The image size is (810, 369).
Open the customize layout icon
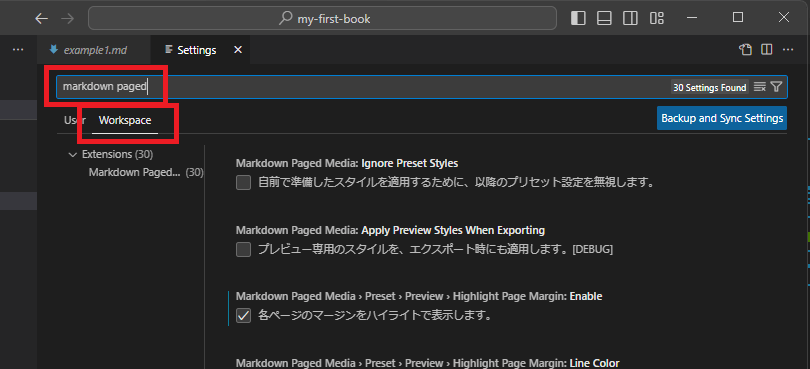657,19
